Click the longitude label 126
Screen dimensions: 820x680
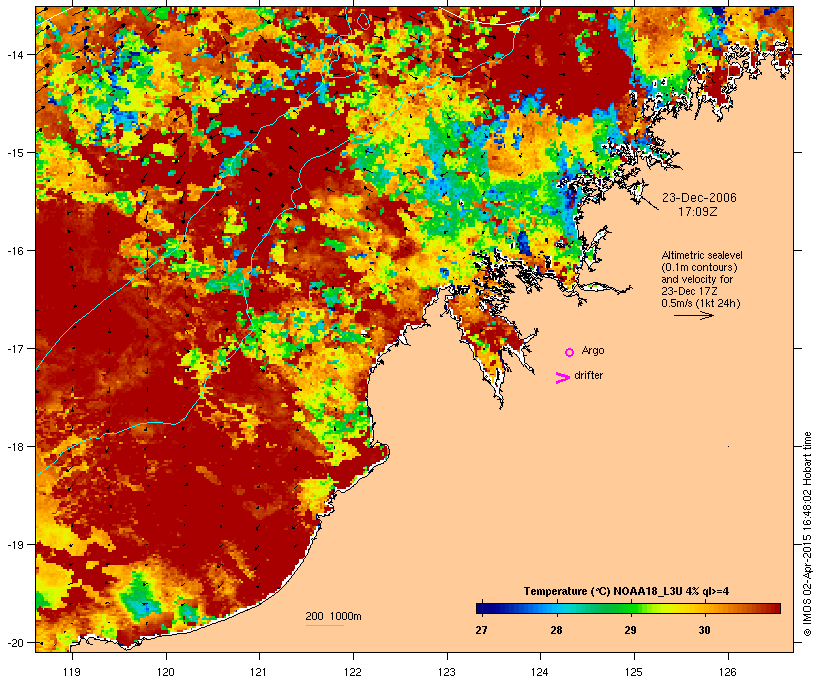pos(727,672)
